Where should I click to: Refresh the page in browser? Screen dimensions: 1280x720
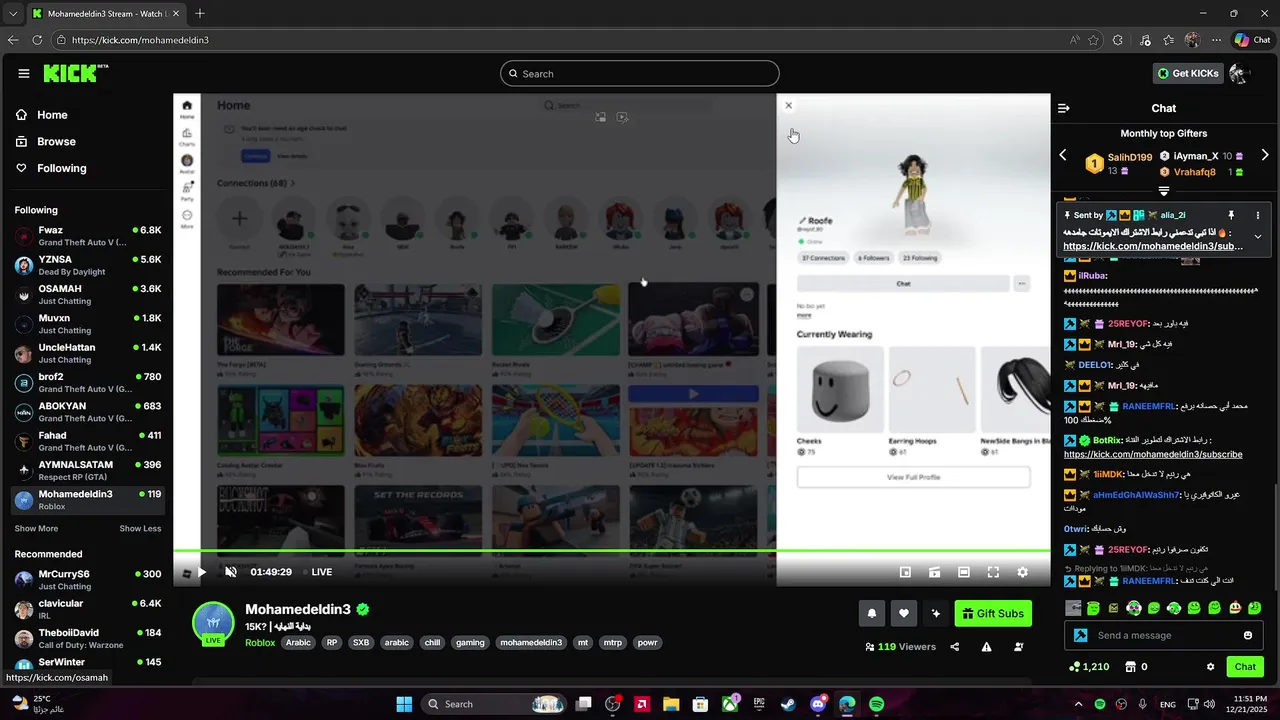click(37, 40)
